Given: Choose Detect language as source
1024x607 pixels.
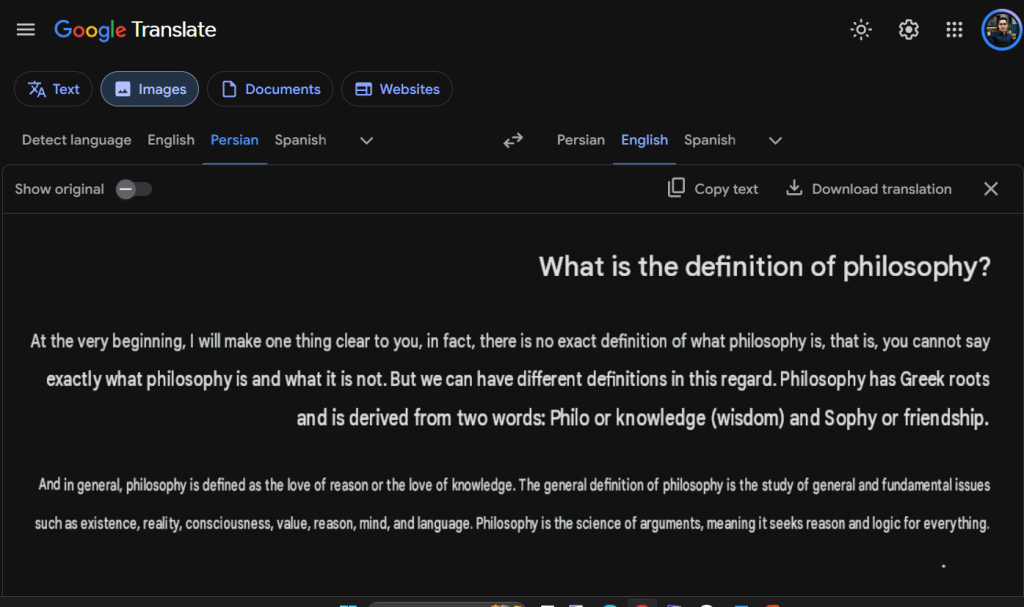Looking at the screenshot, I should pyautogui.click(x=76, y=140).
